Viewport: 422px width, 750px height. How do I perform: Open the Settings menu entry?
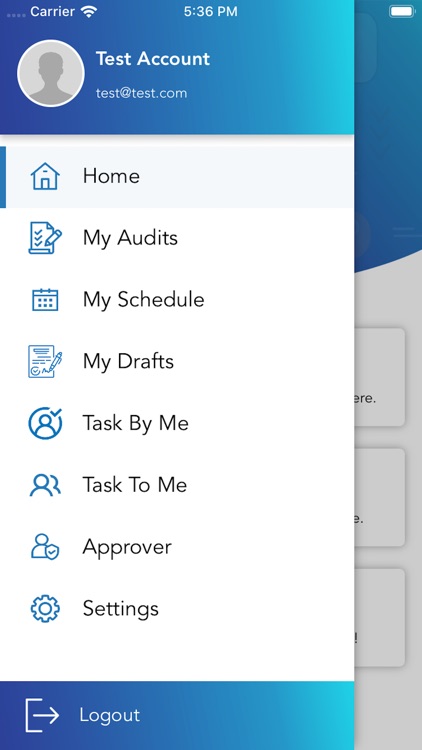click(177, 608)
